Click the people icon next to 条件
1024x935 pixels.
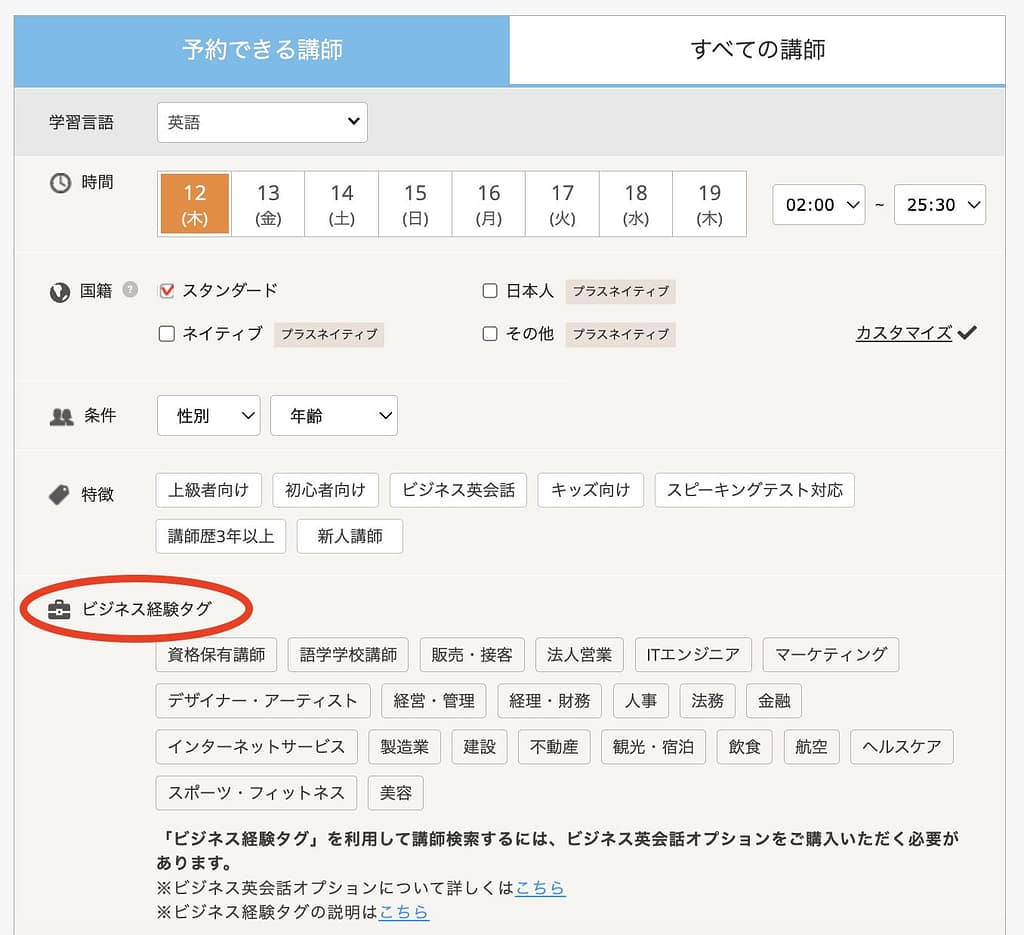pos(62,415)
